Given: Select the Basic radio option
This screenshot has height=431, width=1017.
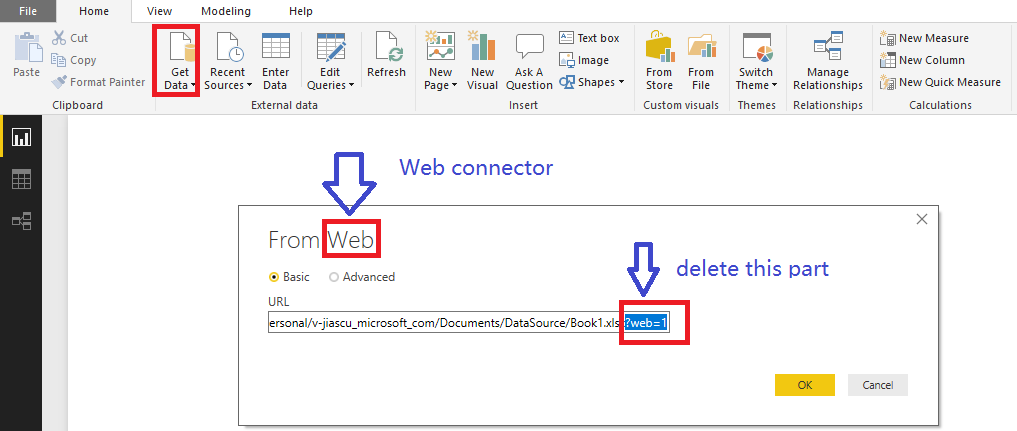Looking at the screenshot, I should click(x=275, y=277).
